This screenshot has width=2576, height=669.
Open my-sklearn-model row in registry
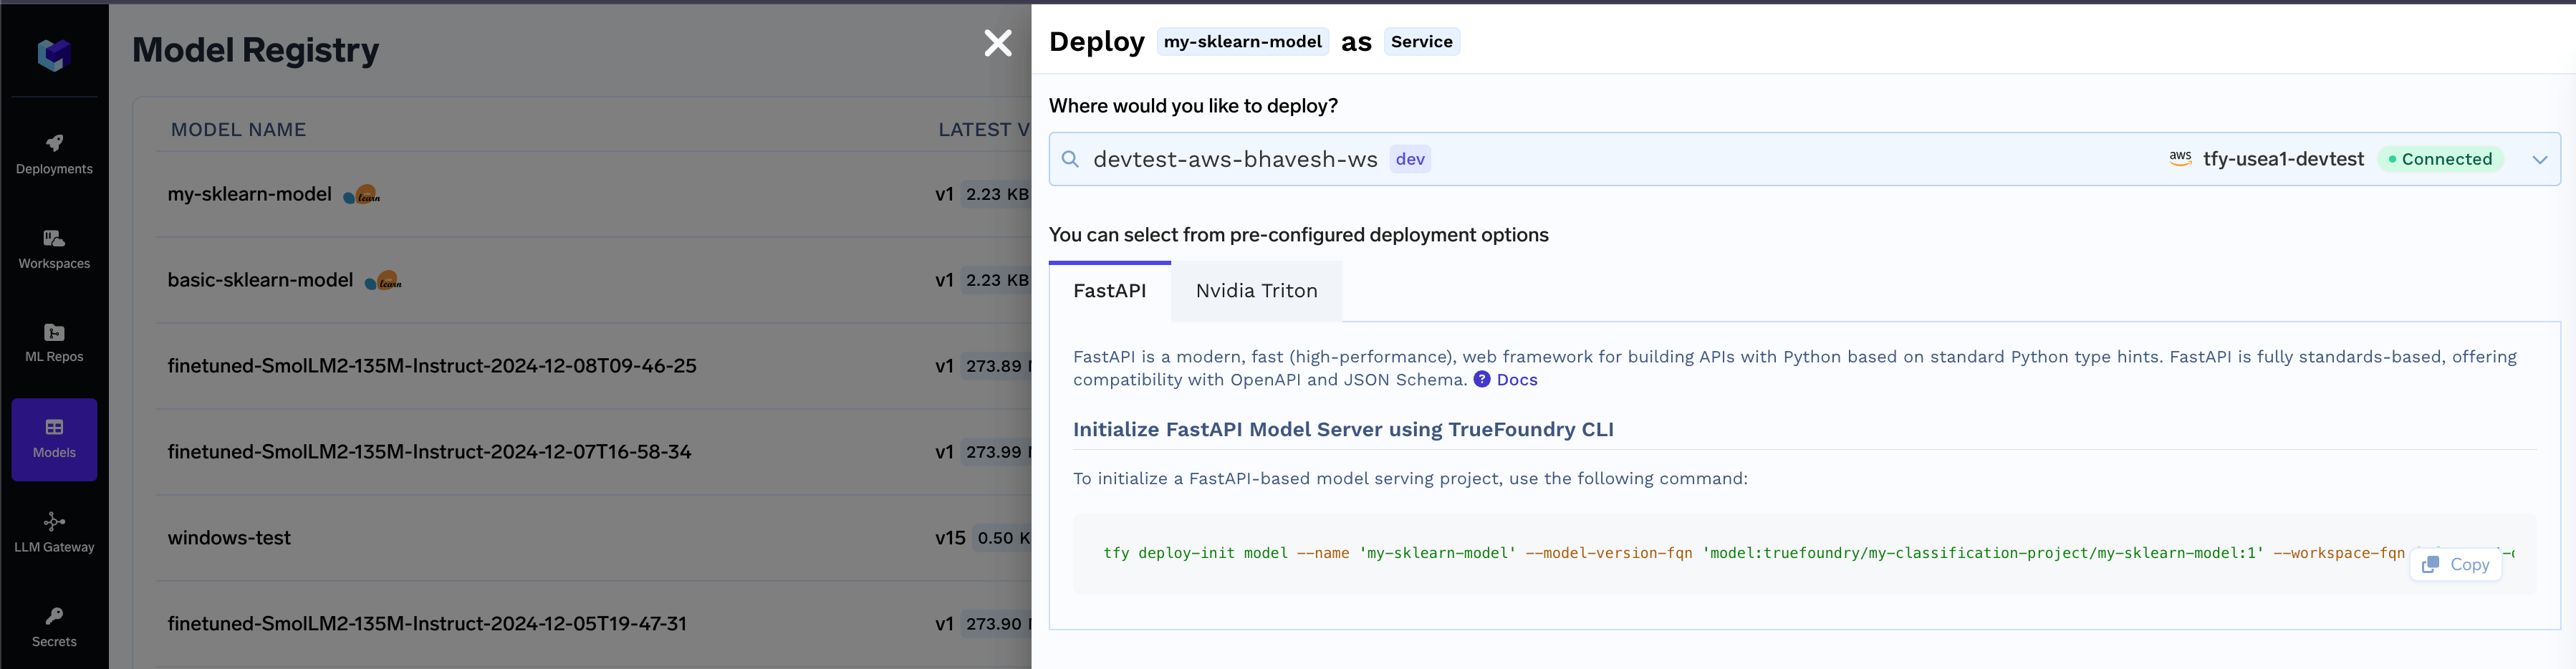pyautogui.click(x=250, y=194)
